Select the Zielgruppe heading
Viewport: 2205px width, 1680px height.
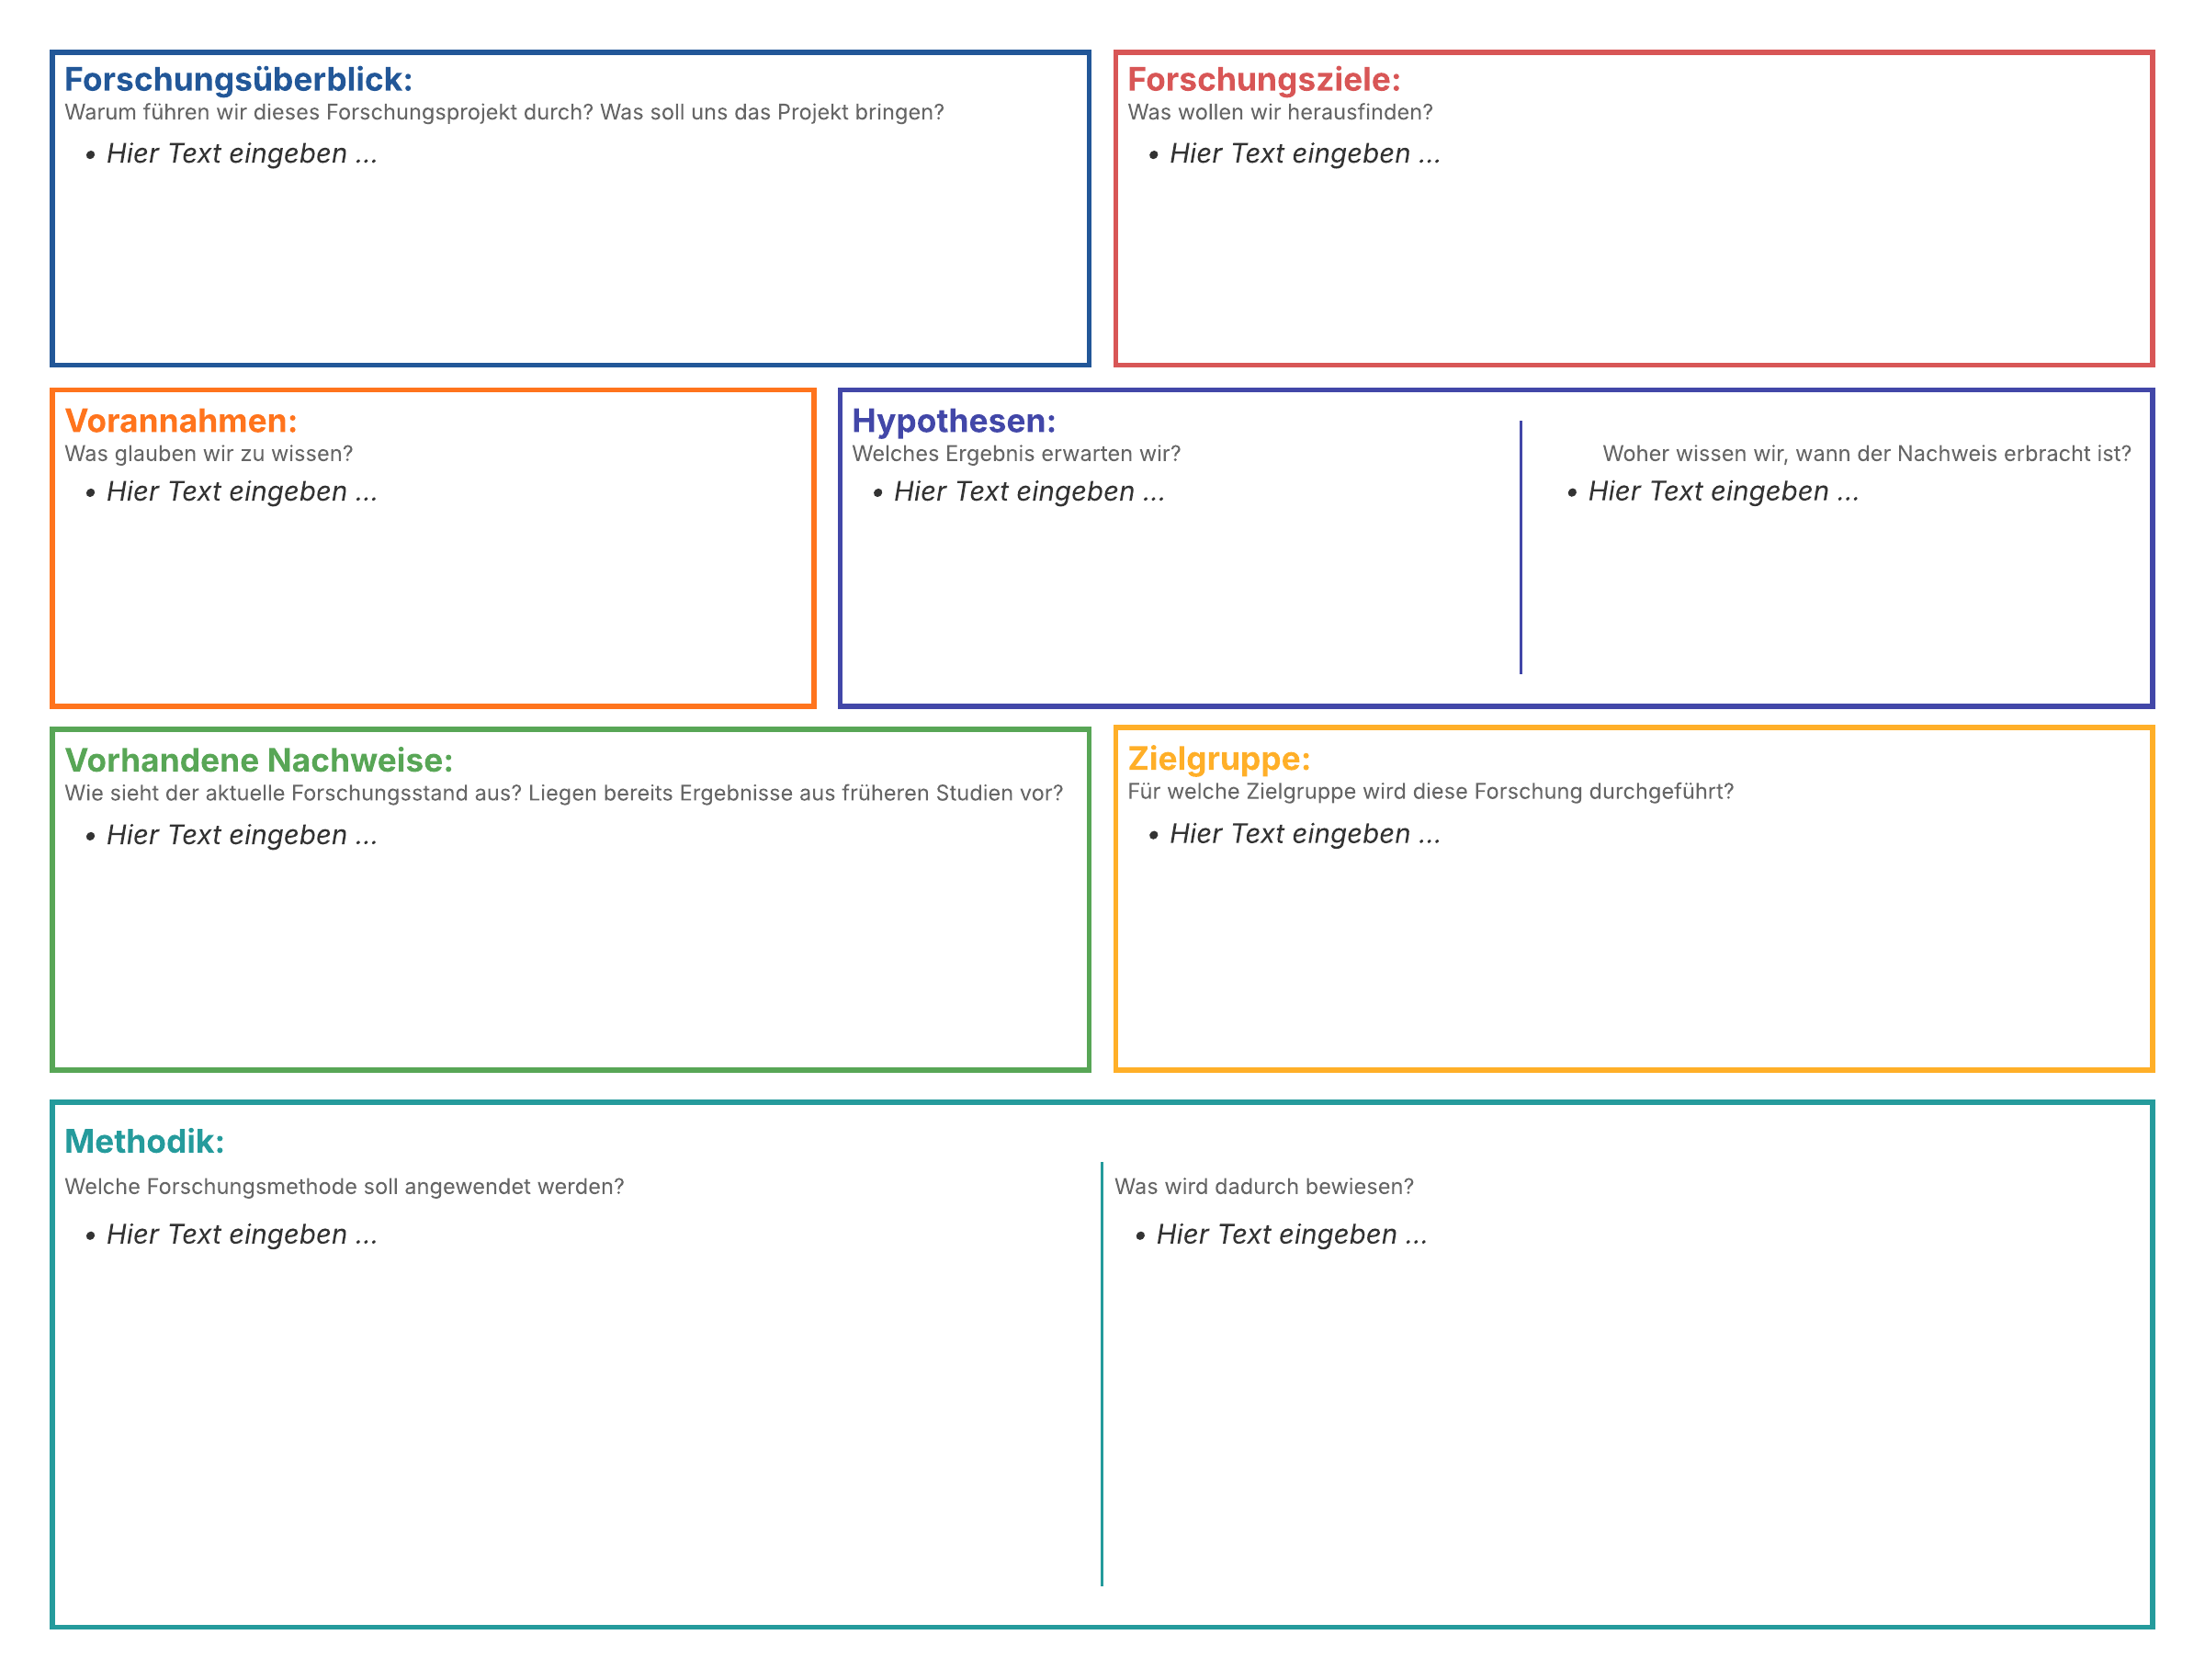pyautogui.click(x=1218, y=759)
